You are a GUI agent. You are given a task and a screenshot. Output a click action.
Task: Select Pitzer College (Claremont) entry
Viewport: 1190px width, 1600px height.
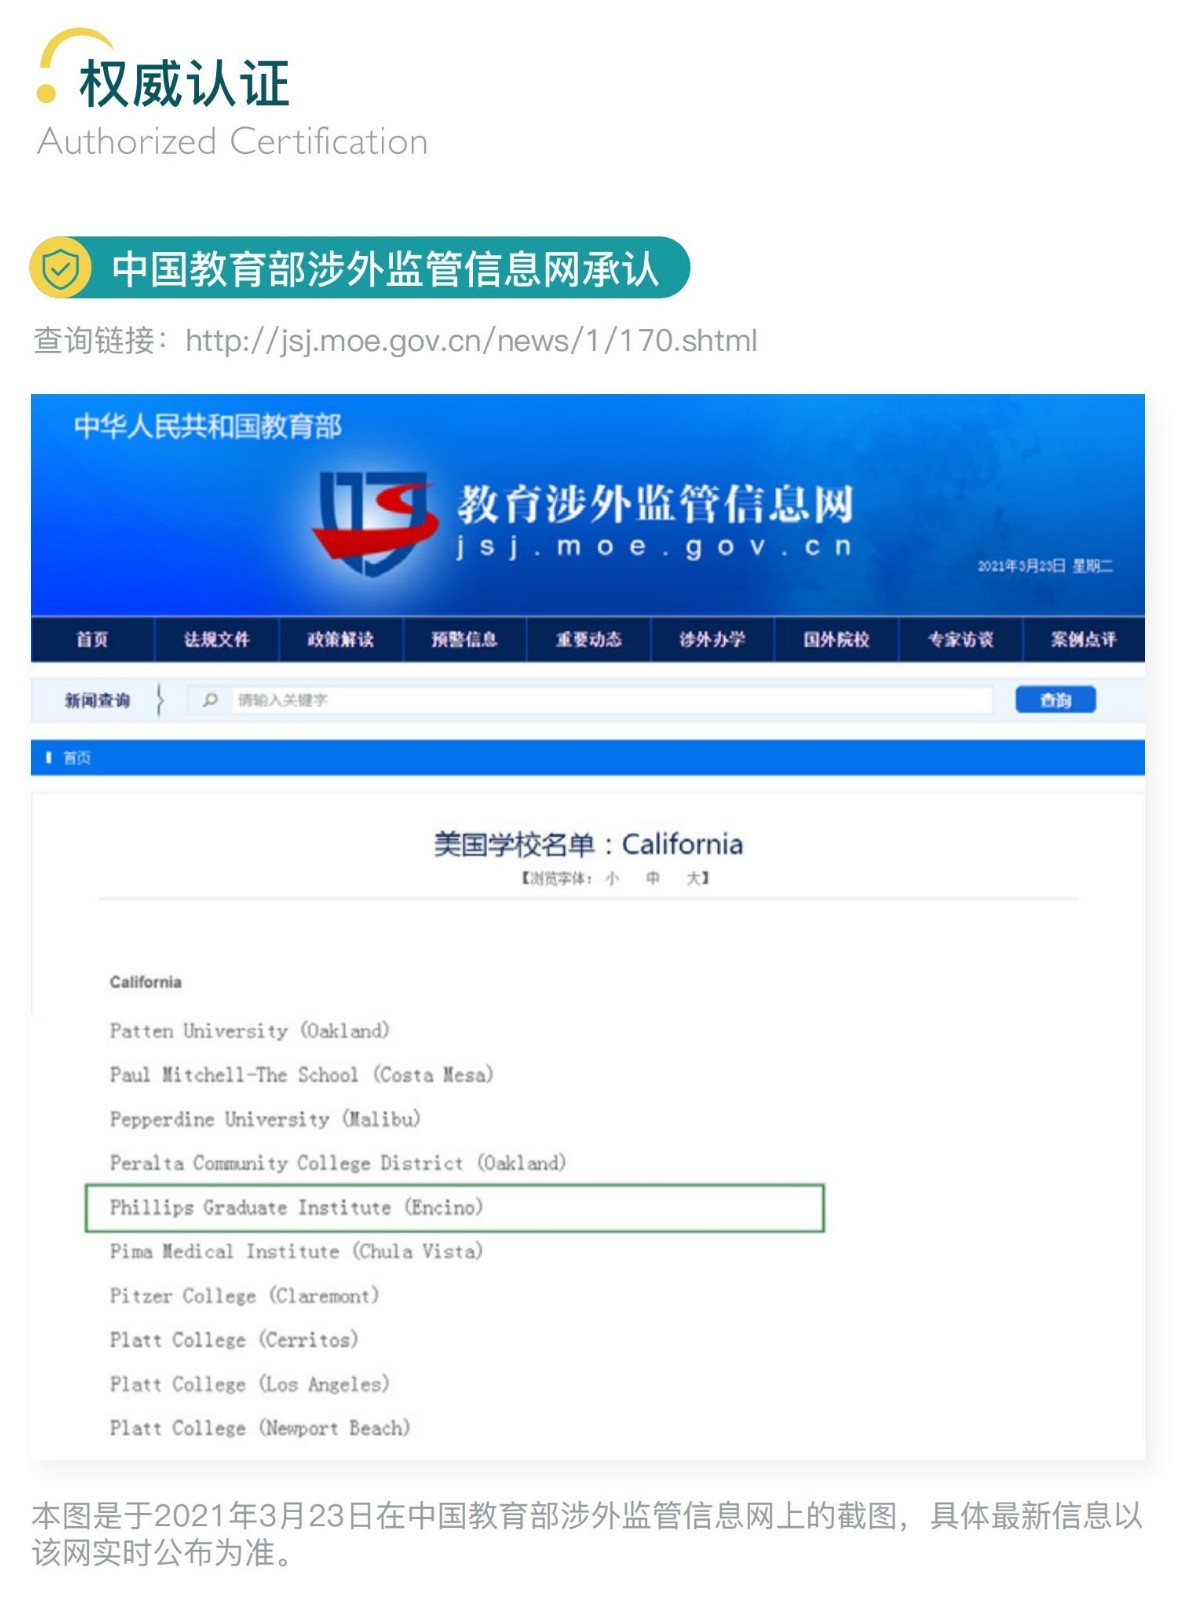[245, 1295]
